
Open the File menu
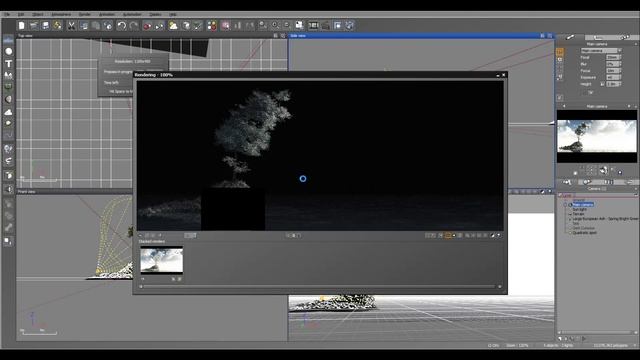tap(7, 14)
